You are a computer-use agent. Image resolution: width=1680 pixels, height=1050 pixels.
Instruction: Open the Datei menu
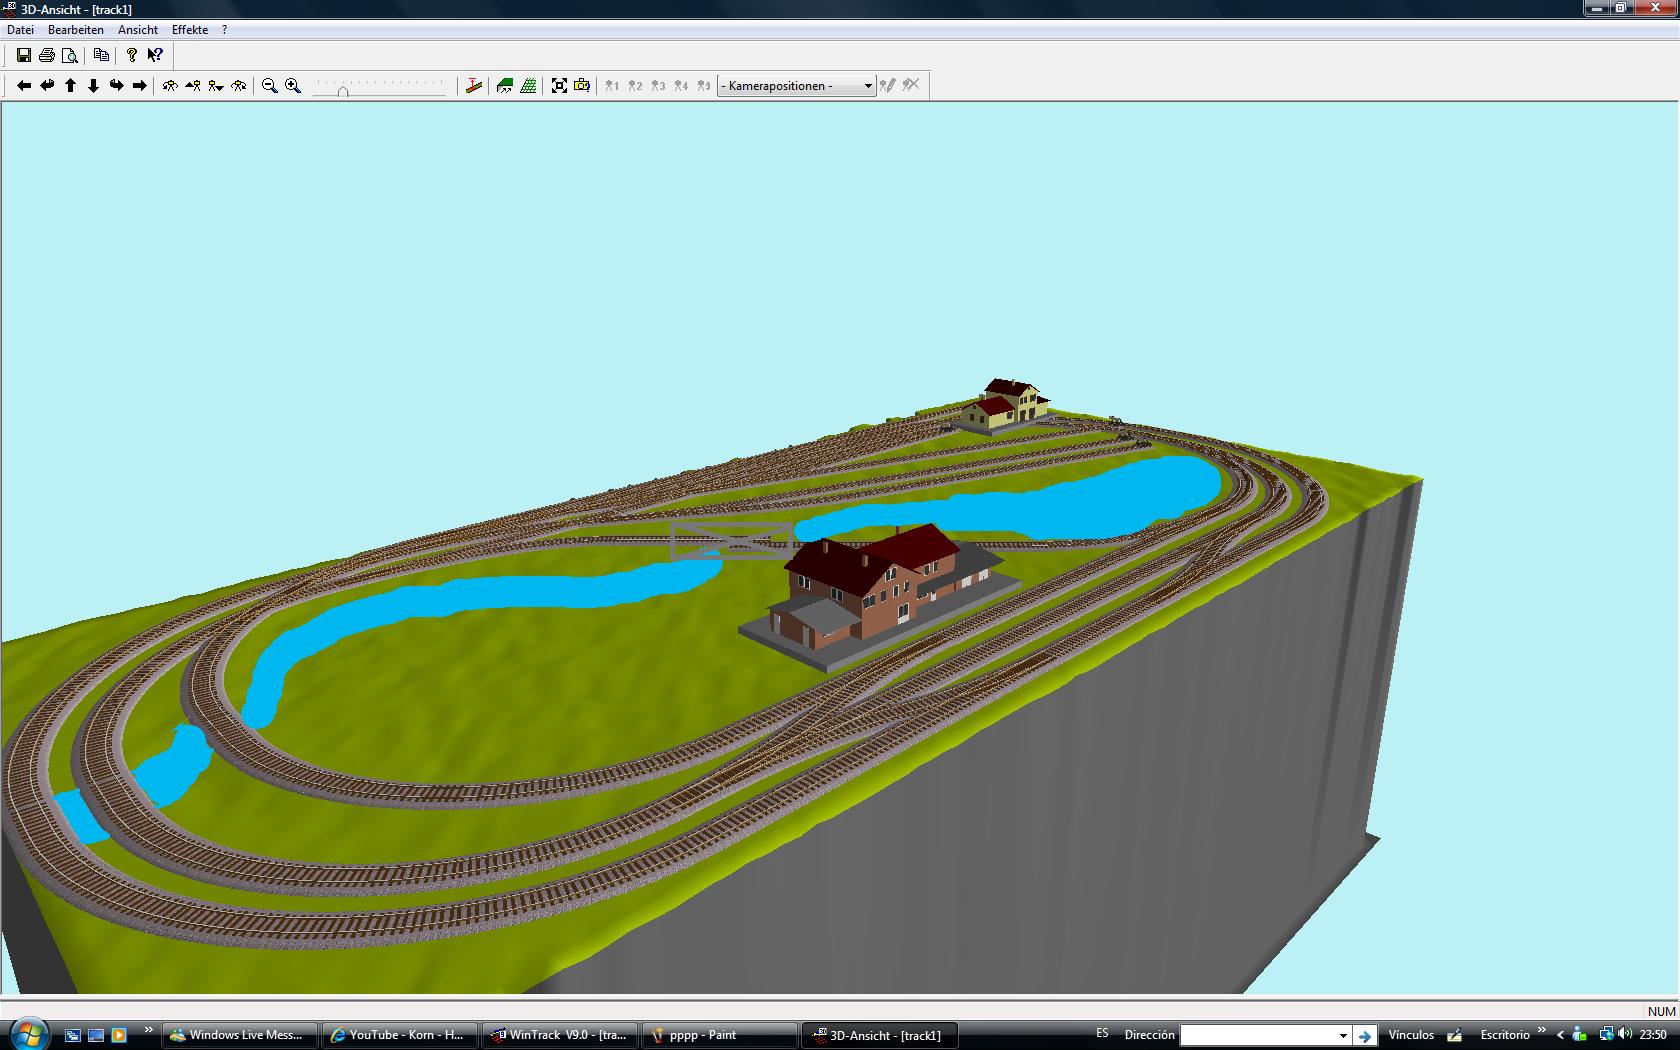pyautogui.click(x=20, y=30)
